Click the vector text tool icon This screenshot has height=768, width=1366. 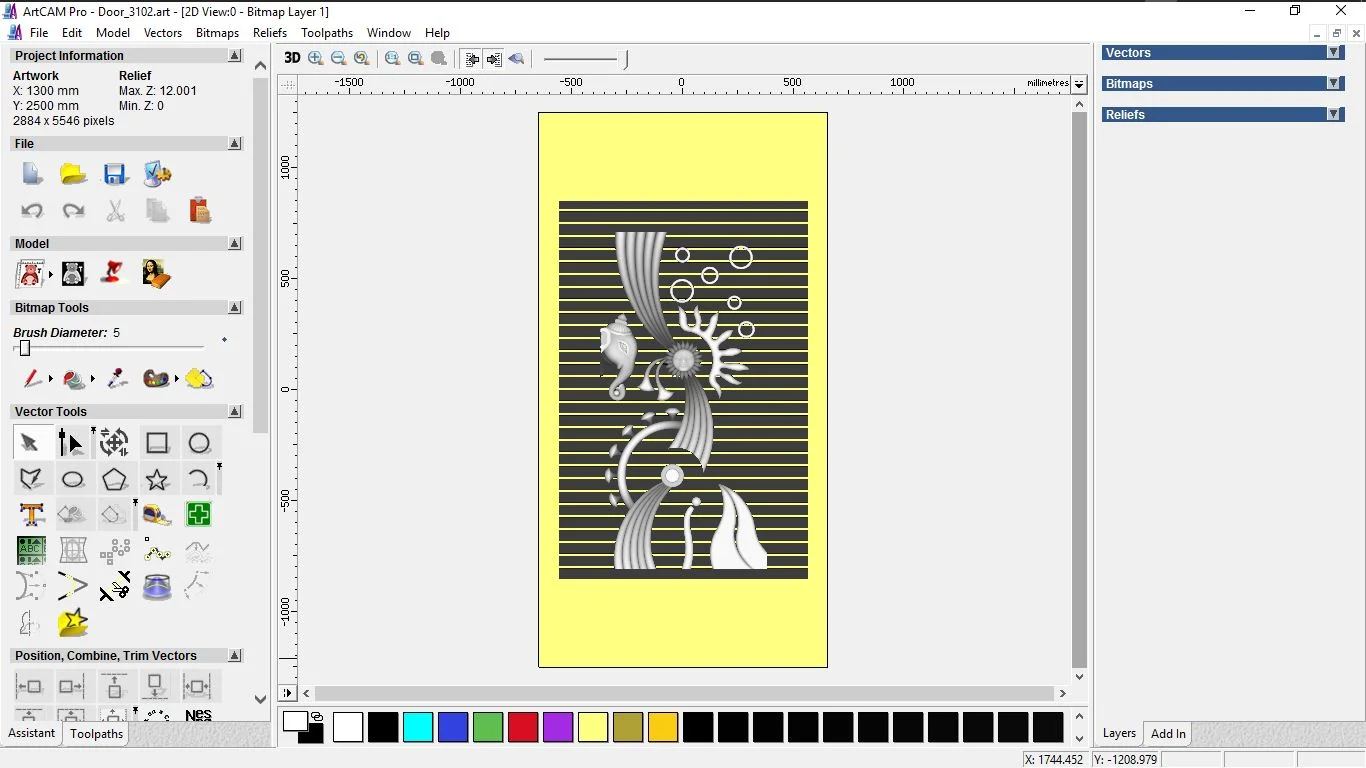click(32, 515)
